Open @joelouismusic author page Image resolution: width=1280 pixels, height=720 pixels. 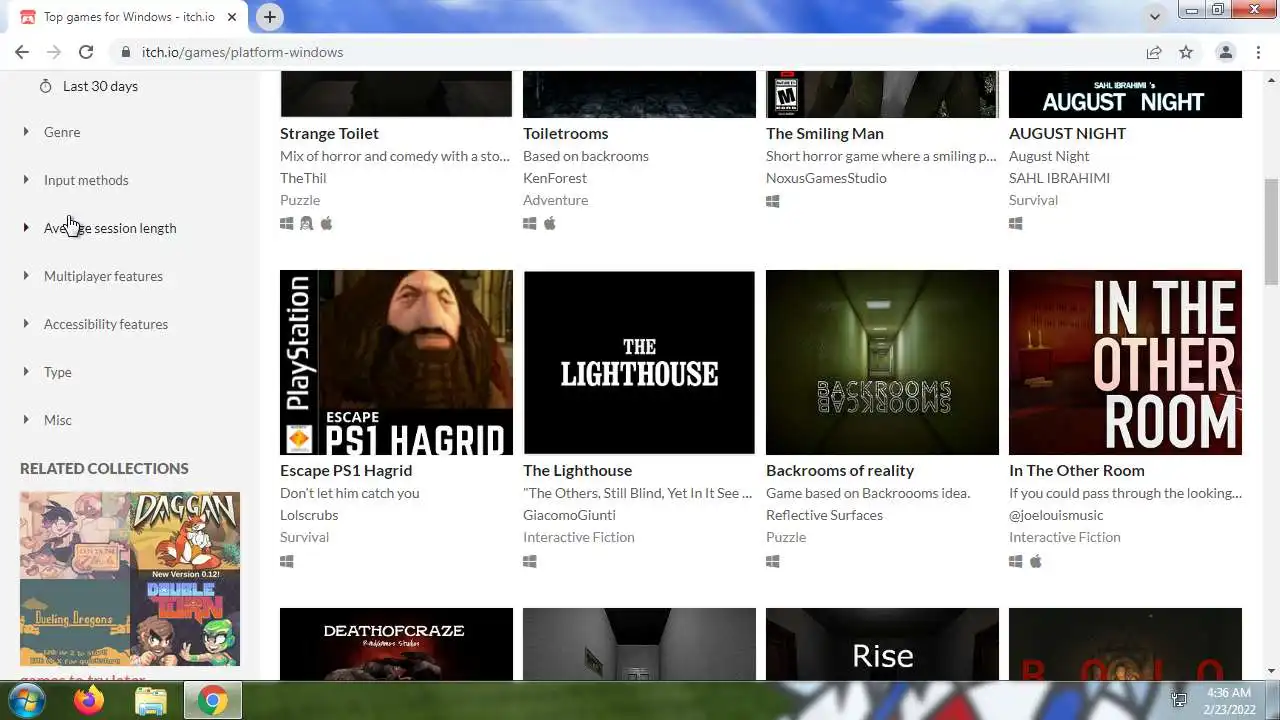(1056, 515)
